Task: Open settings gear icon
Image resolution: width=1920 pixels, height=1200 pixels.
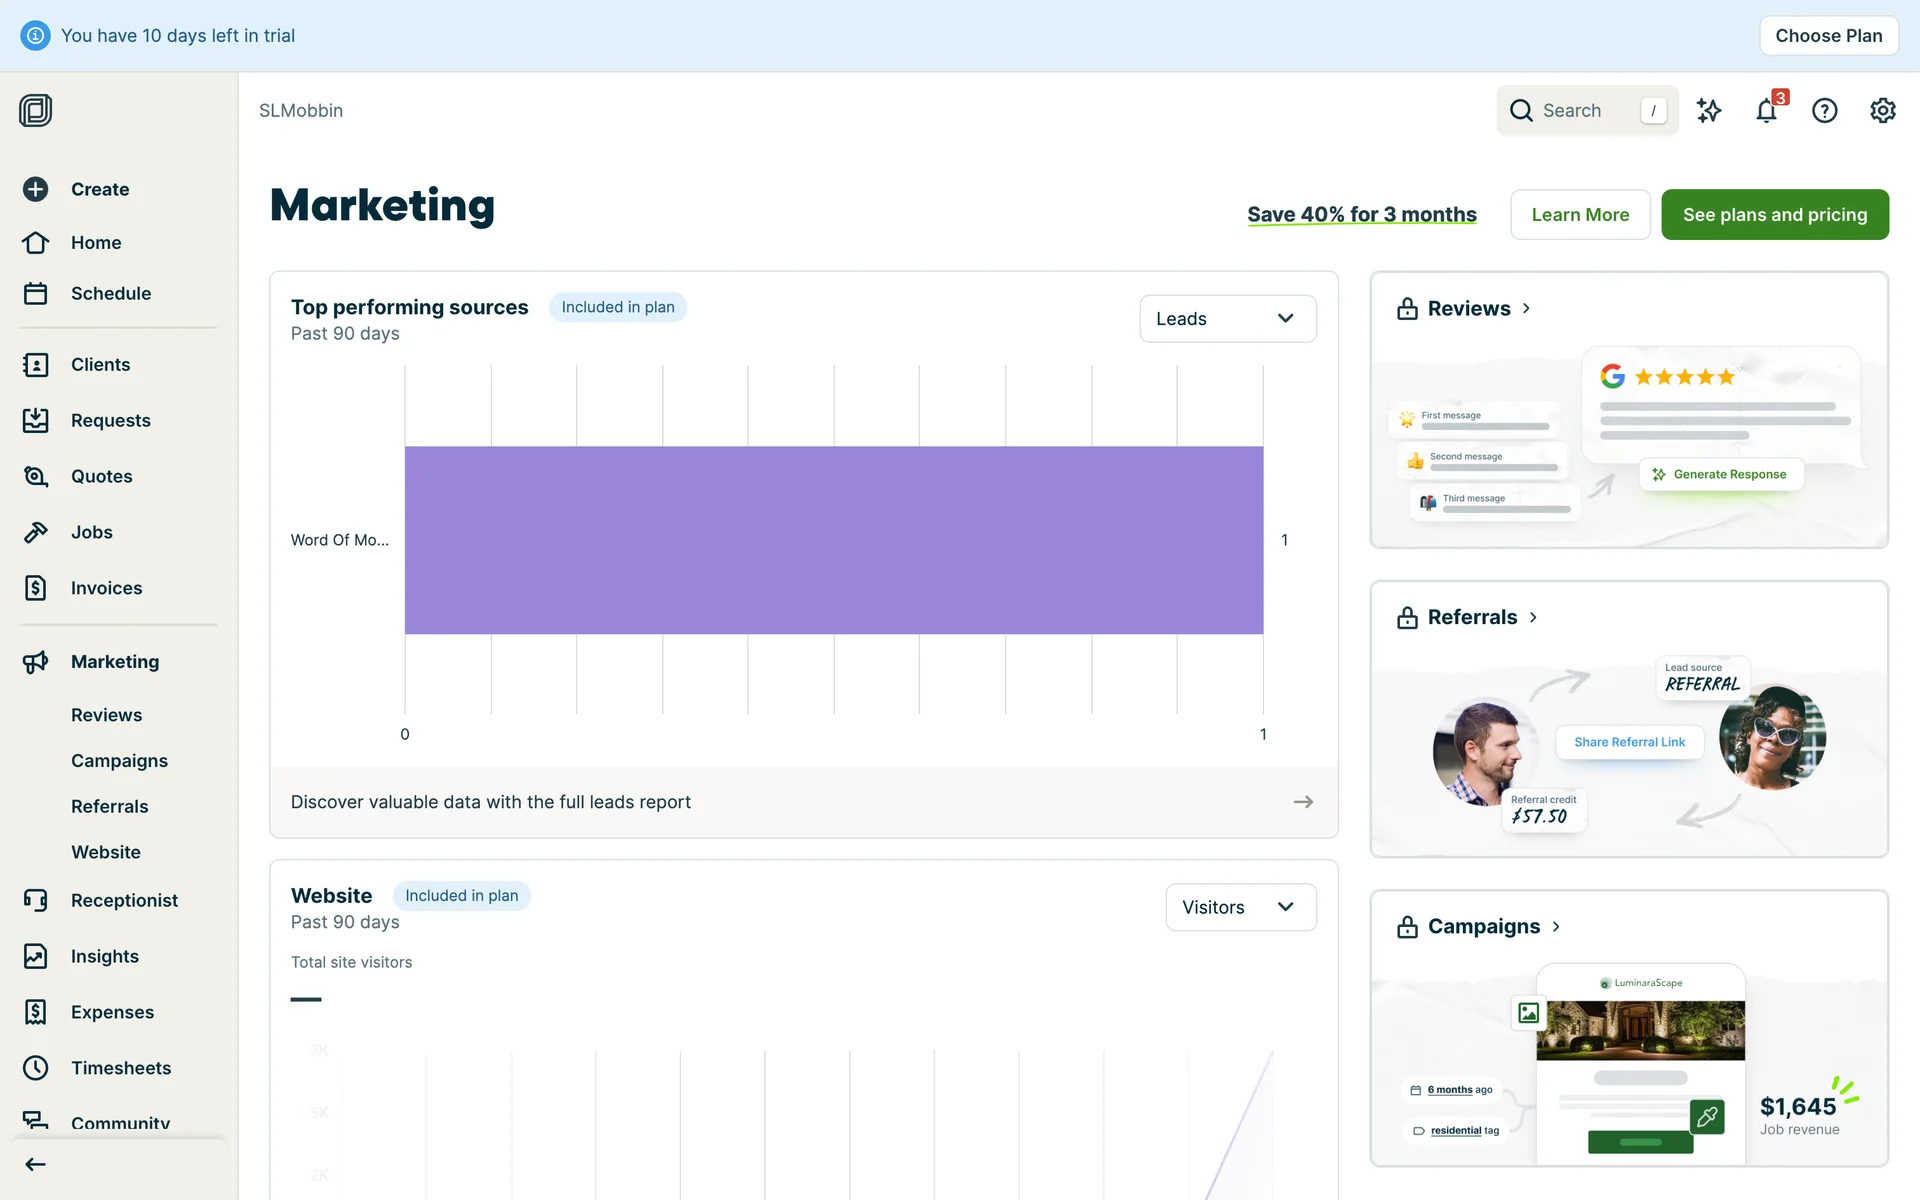Action: (x=1882, y=111)
